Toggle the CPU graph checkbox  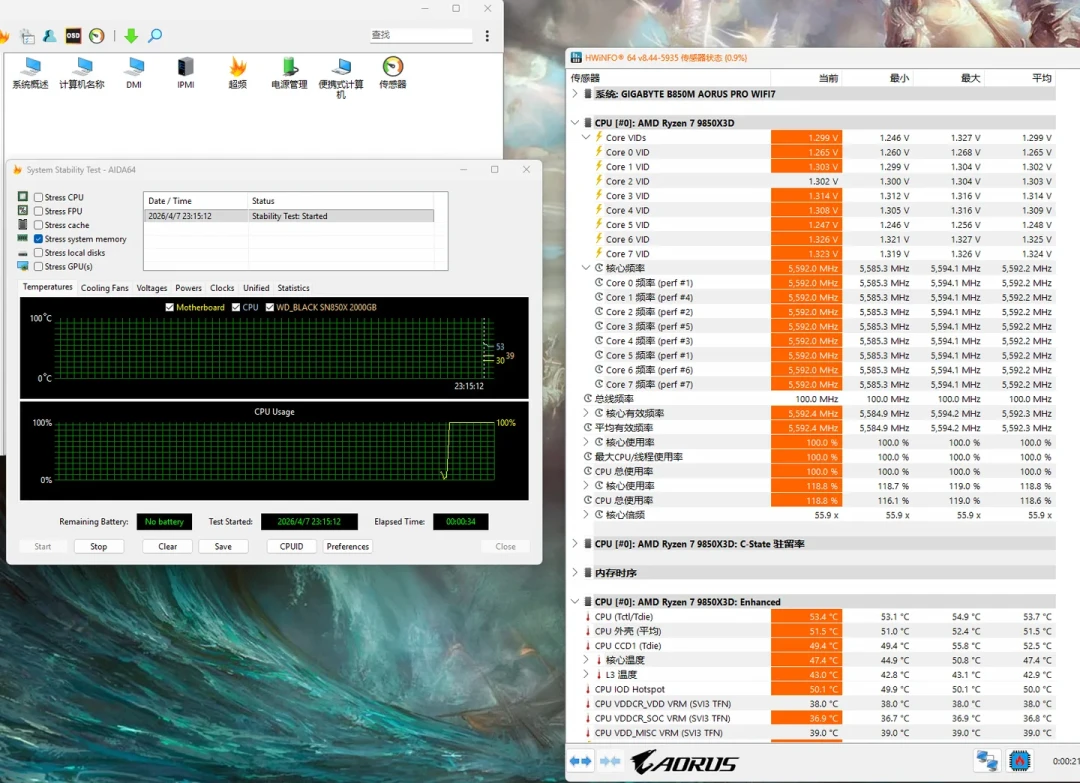coord(236,307)
